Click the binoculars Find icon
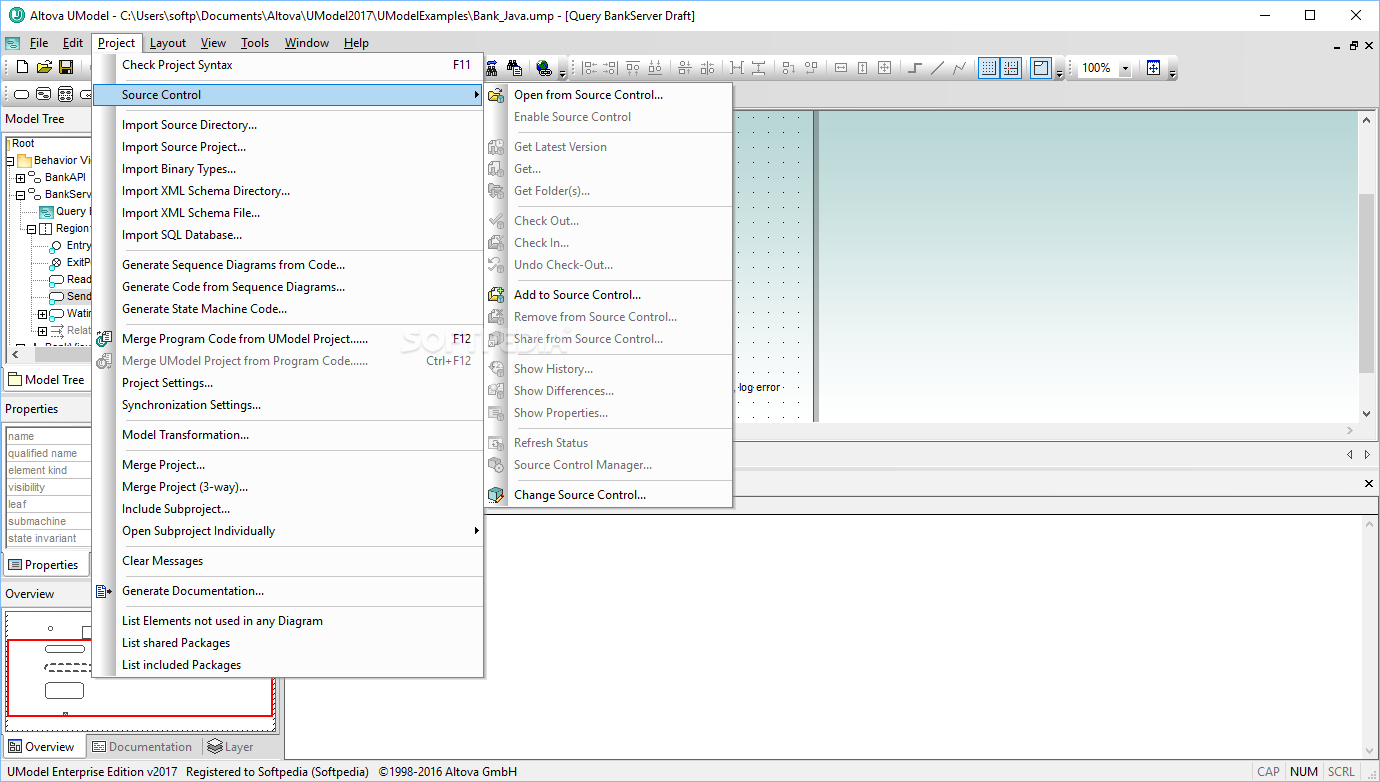 (515, 68)
